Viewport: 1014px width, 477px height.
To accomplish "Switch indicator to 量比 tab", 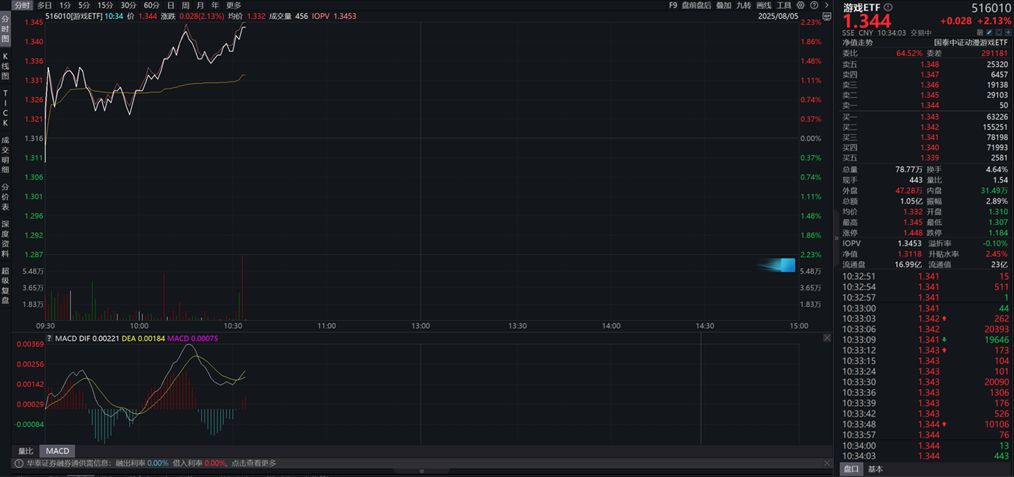I will pos(26,451).
